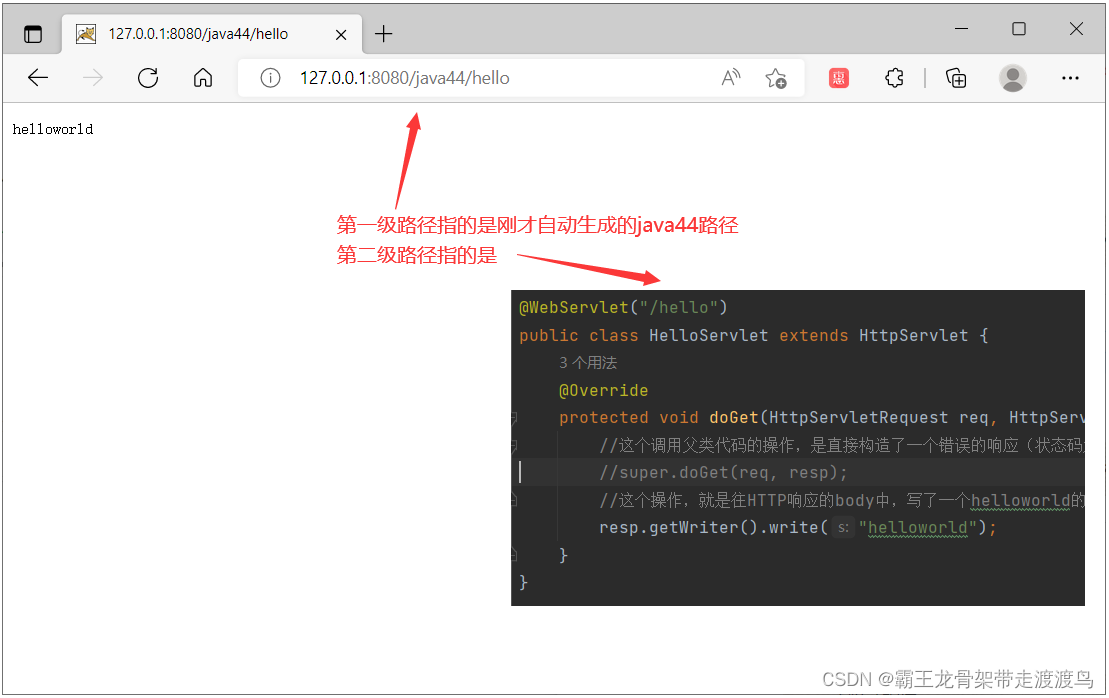Click the back navigation arrow
The width and height of the screenshot is (1109, 698).
coord(37,77)
